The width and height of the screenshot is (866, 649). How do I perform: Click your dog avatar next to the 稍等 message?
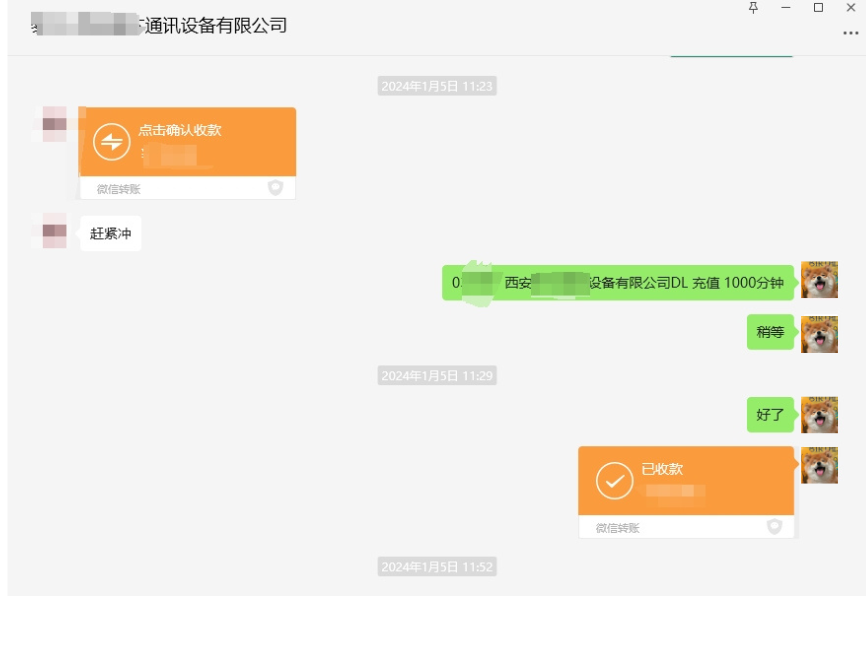[822, 333]
